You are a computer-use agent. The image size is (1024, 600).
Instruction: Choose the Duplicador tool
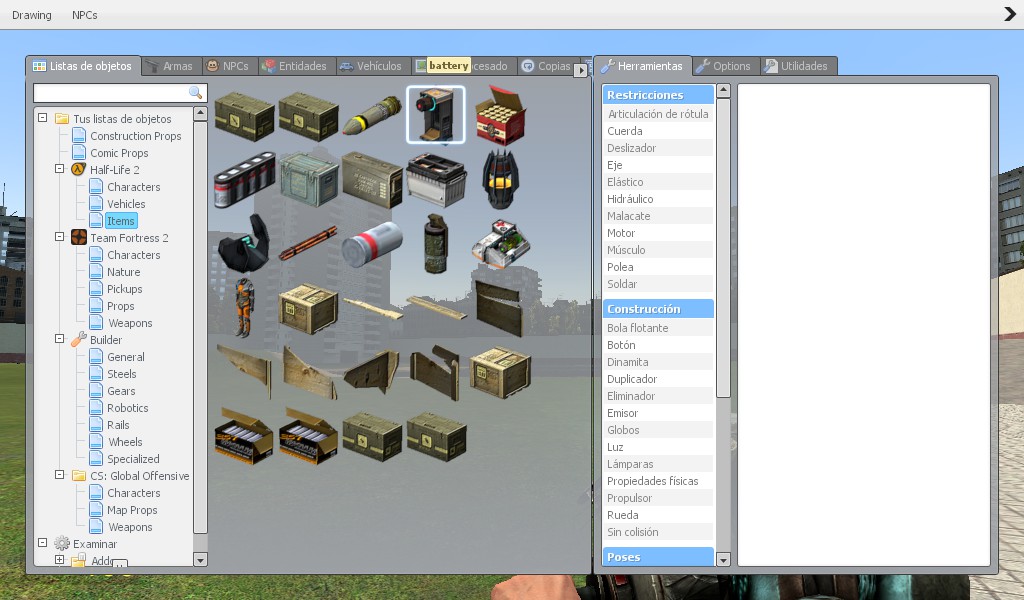[x=658, y=379]
